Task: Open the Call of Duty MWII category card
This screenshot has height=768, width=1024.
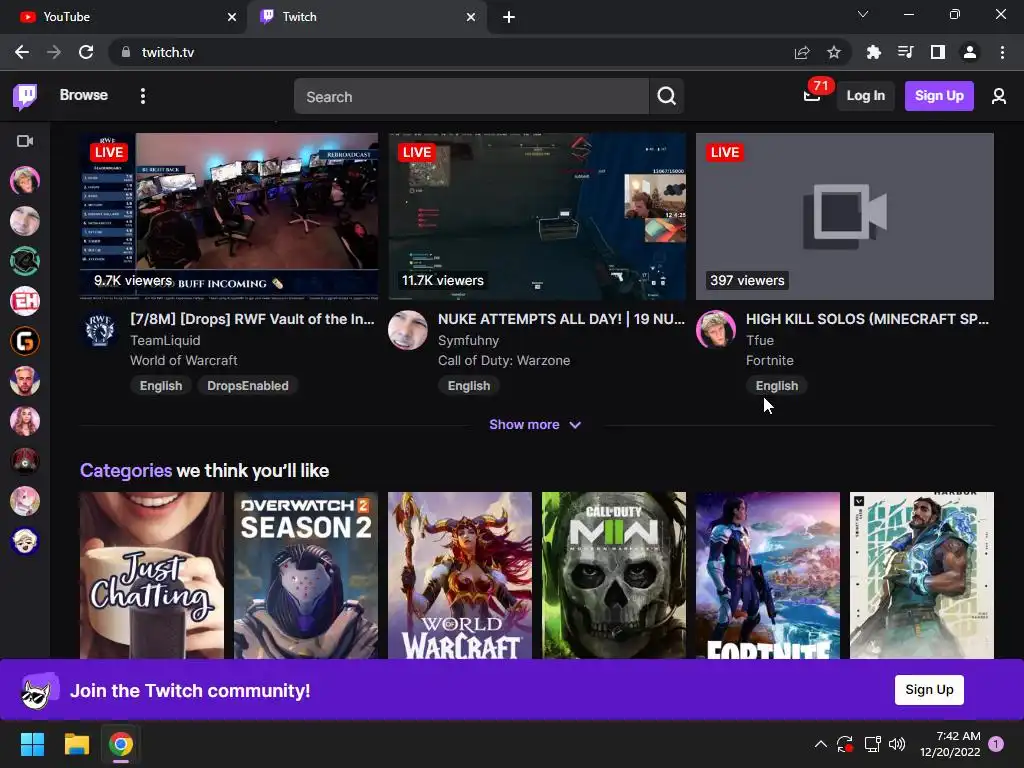Action: [614, 575]
